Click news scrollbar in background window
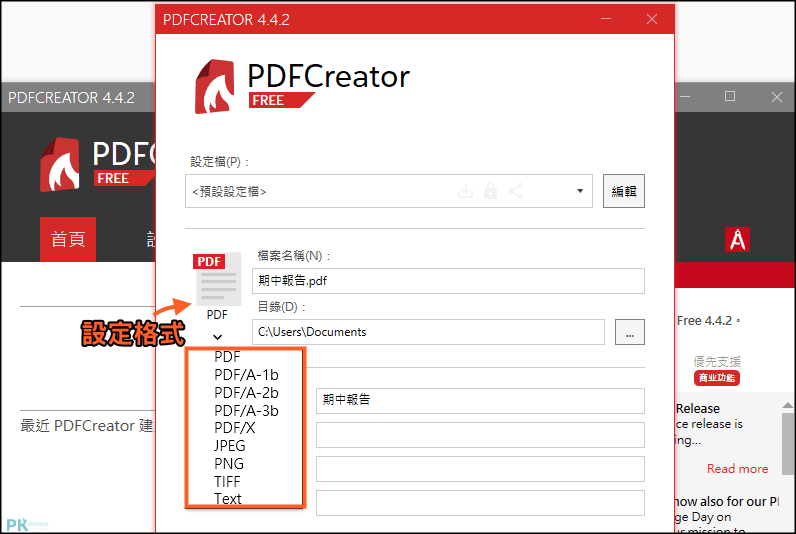 point(788,443)
